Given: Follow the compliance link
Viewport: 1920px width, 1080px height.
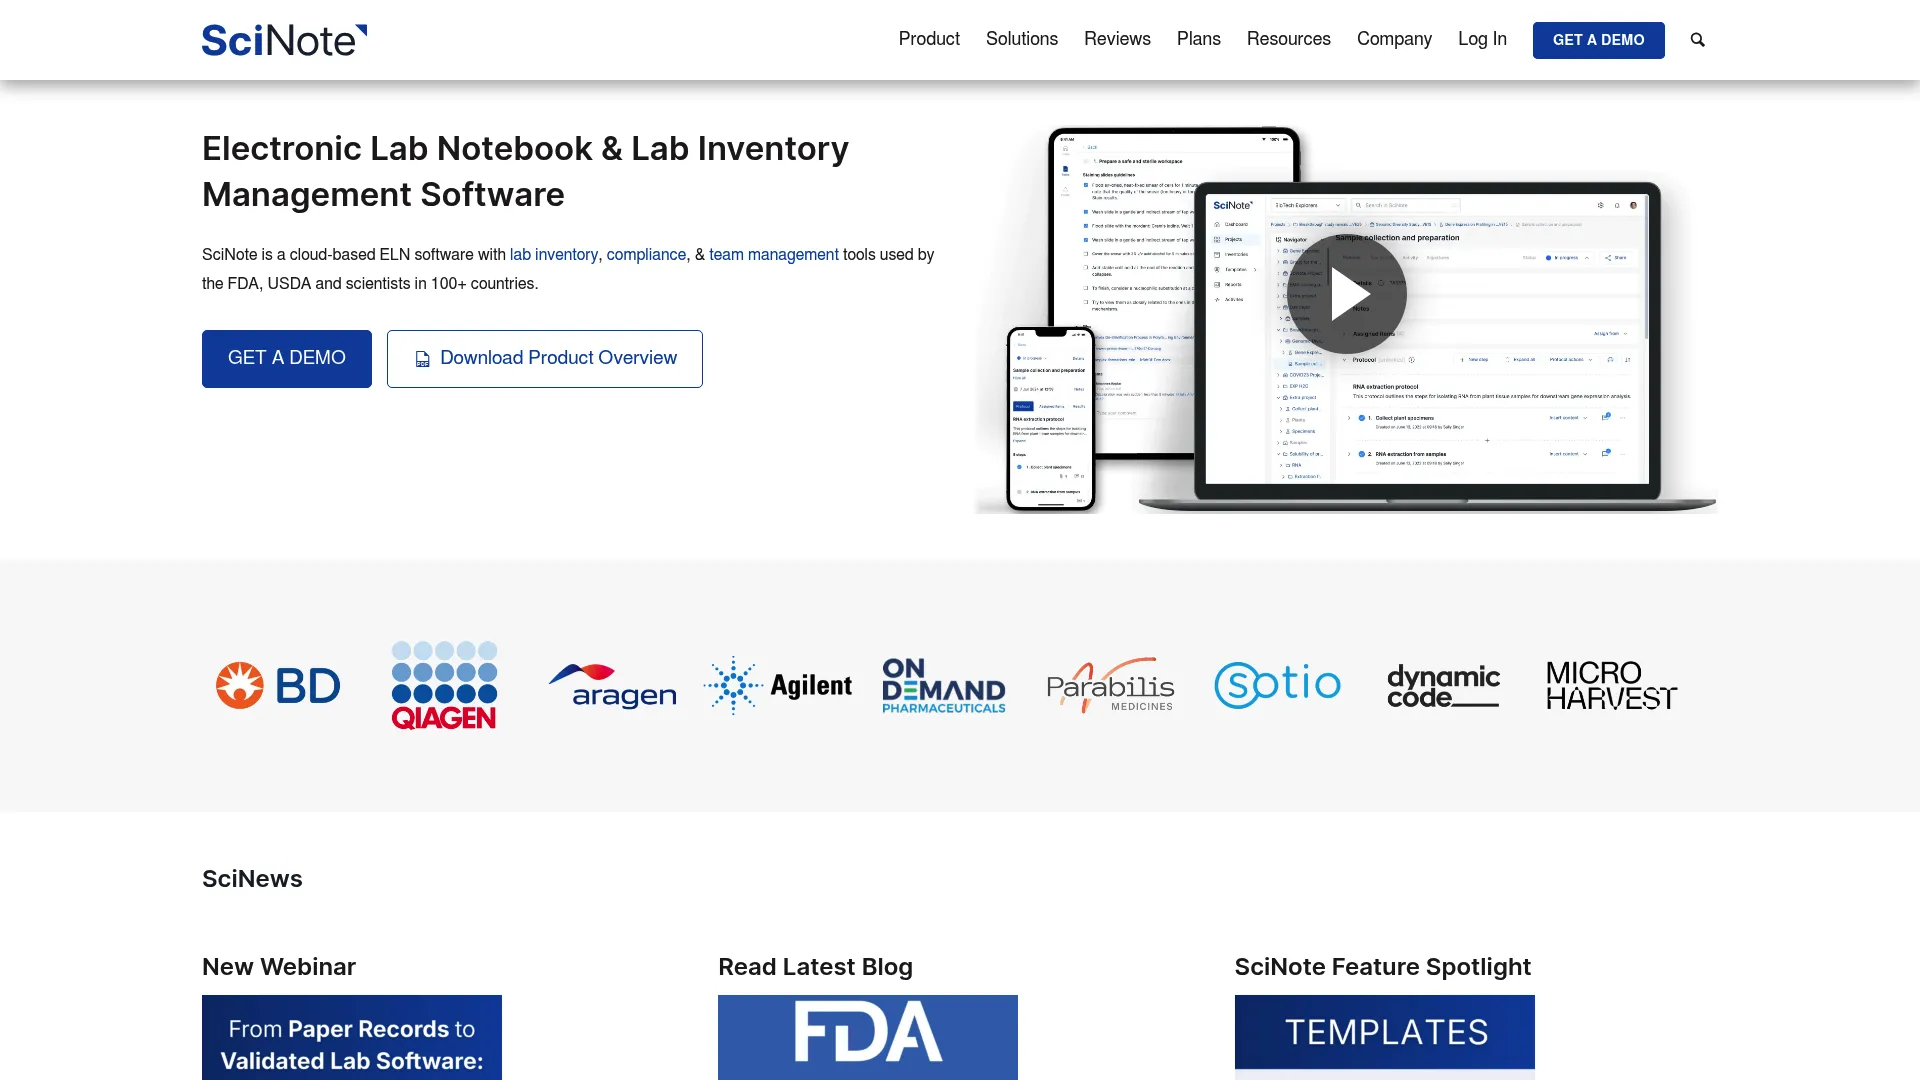Looking at the screenshot, I should (646, 255).
